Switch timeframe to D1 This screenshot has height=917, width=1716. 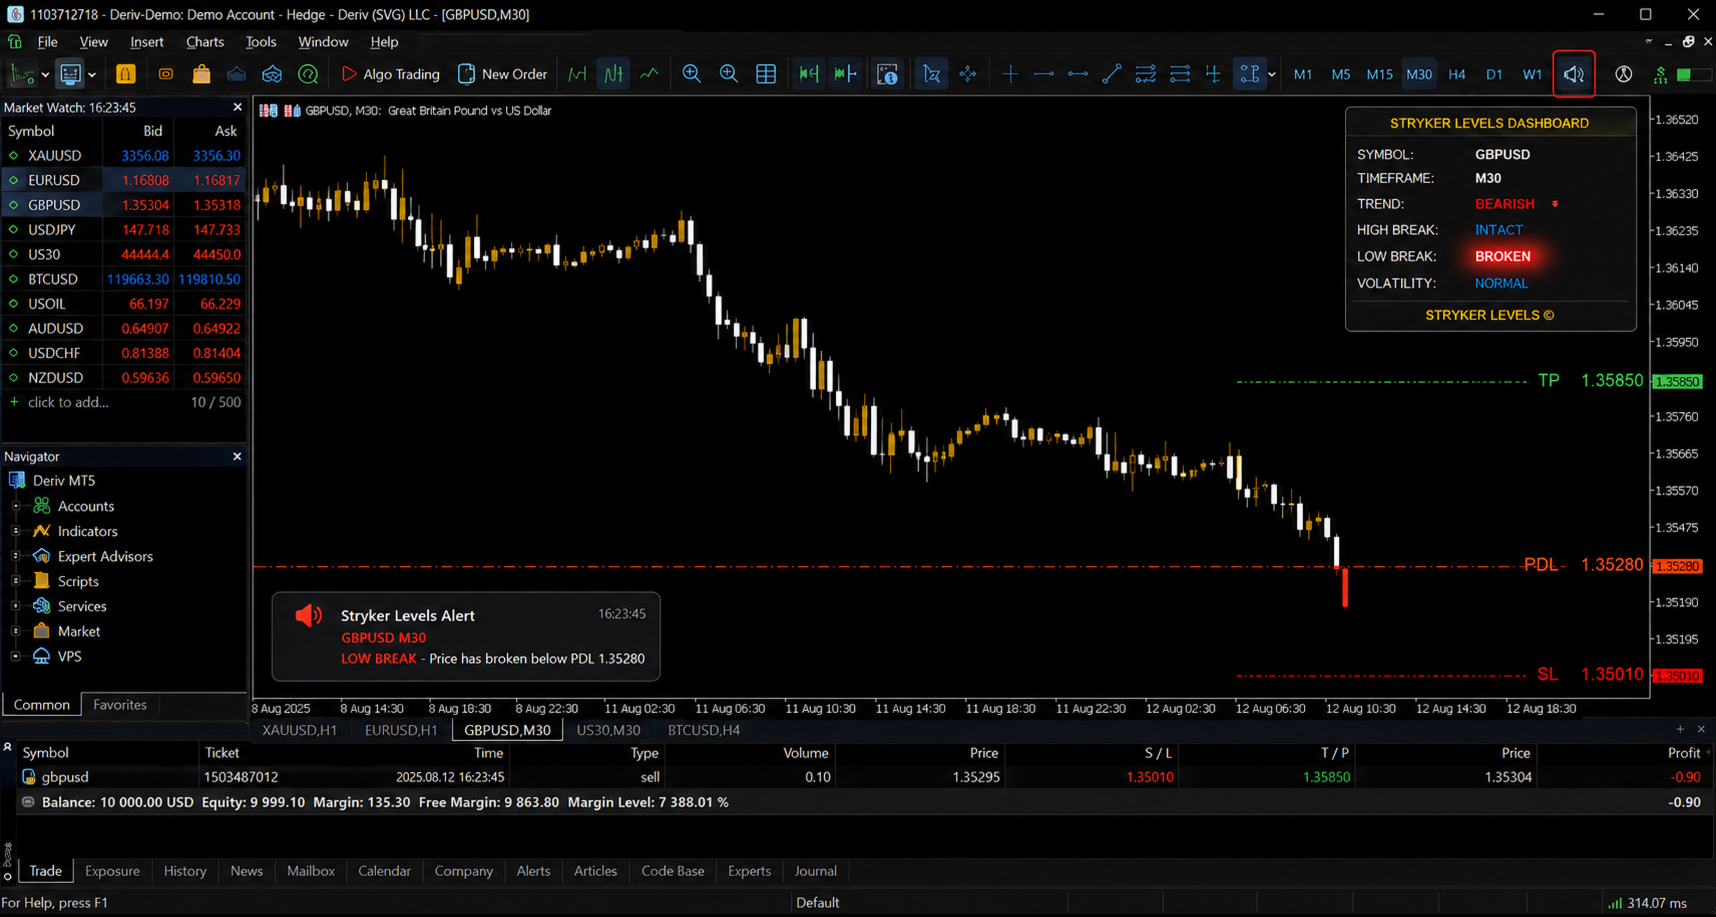[x=1494, y=74]
